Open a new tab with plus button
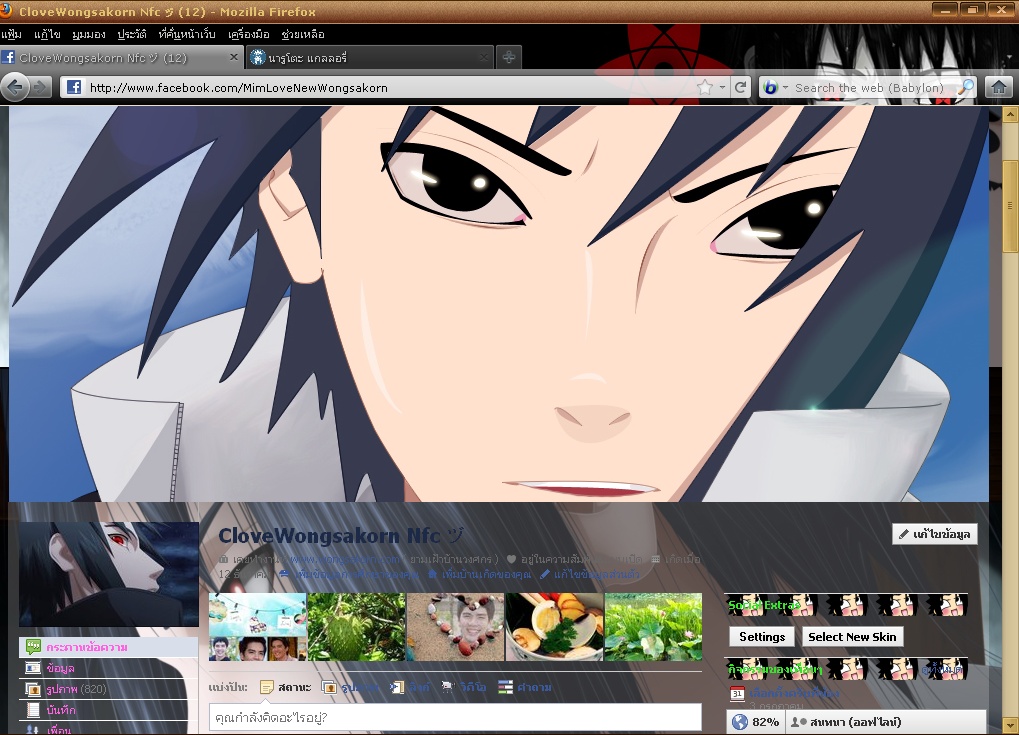This screenshot has width=1019, height=735. [x=509, y=57]
